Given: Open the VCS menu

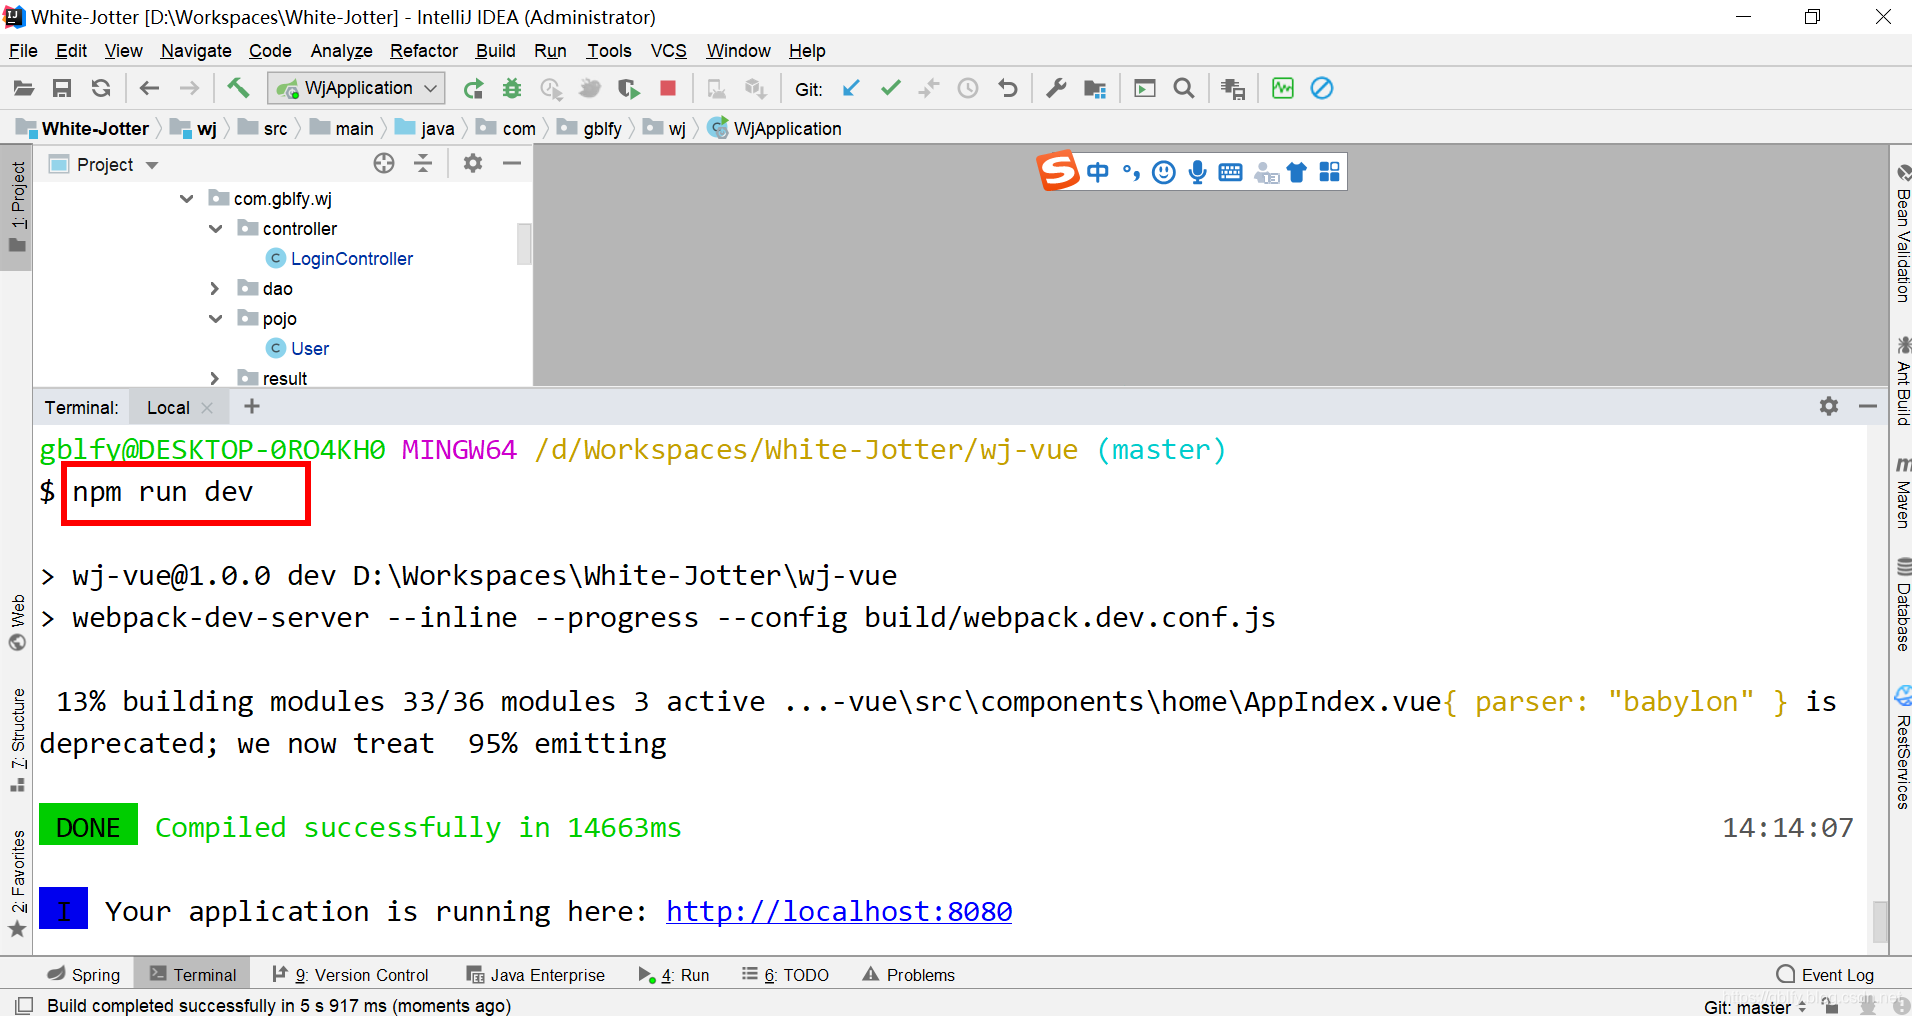Looking at the screenshot, I should pyautogui.click(x=668, y=51).
